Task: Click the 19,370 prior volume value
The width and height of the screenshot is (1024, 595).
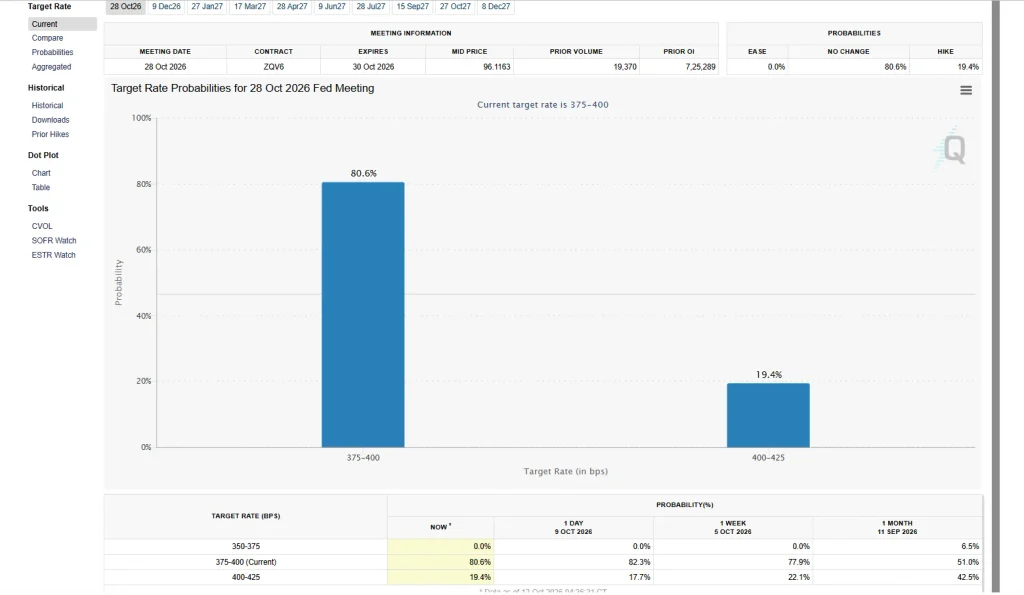Action: [625, 67]
